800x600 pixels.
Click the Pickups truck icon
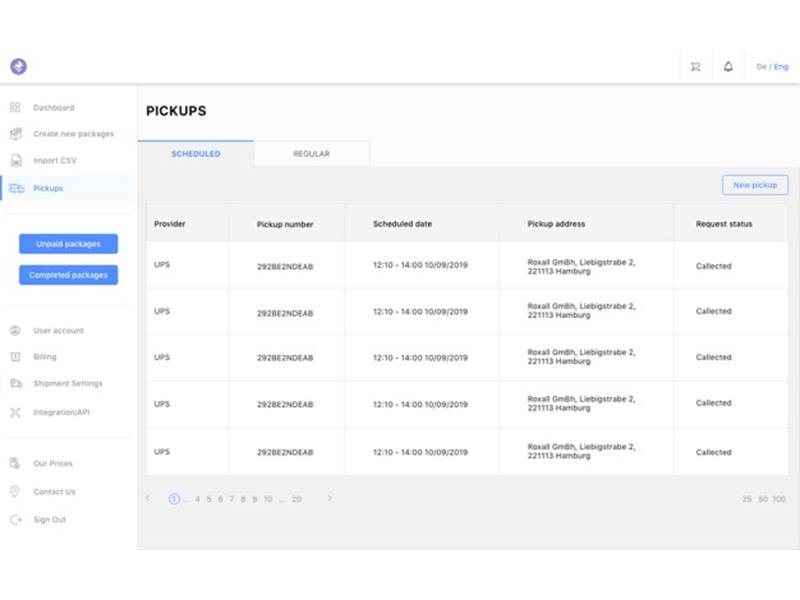[16, 188]
